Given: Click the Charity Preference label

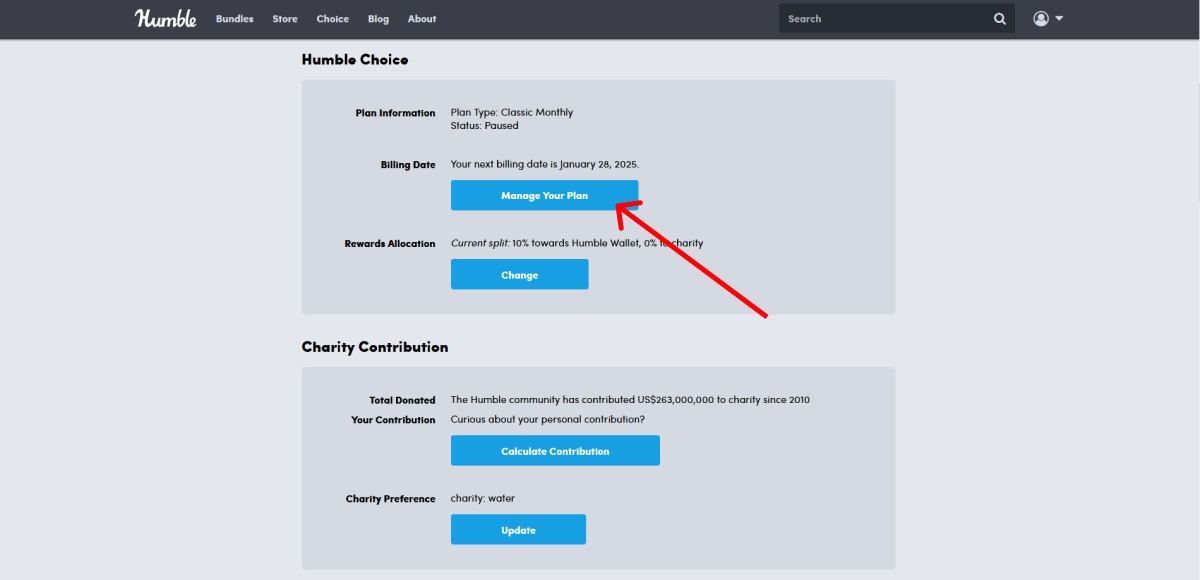Looking at the screenshot, I should point(391,499).
